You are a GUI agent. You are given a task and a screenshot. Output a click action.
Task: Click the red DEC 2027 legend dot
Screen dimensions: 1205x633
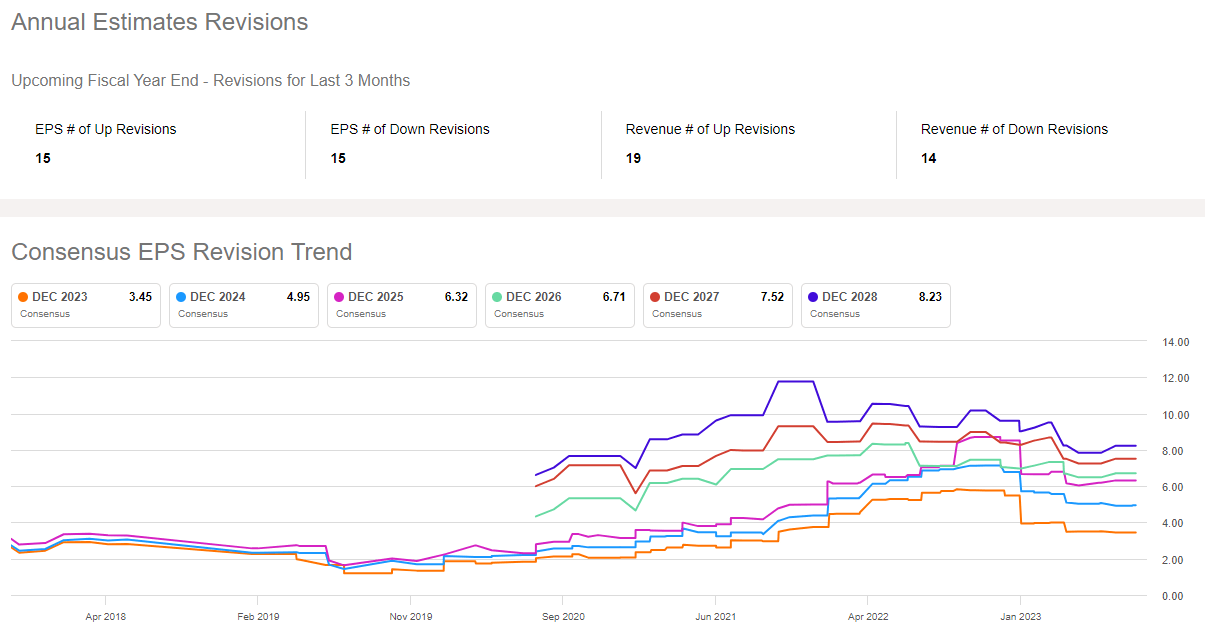tap(657, 297)
